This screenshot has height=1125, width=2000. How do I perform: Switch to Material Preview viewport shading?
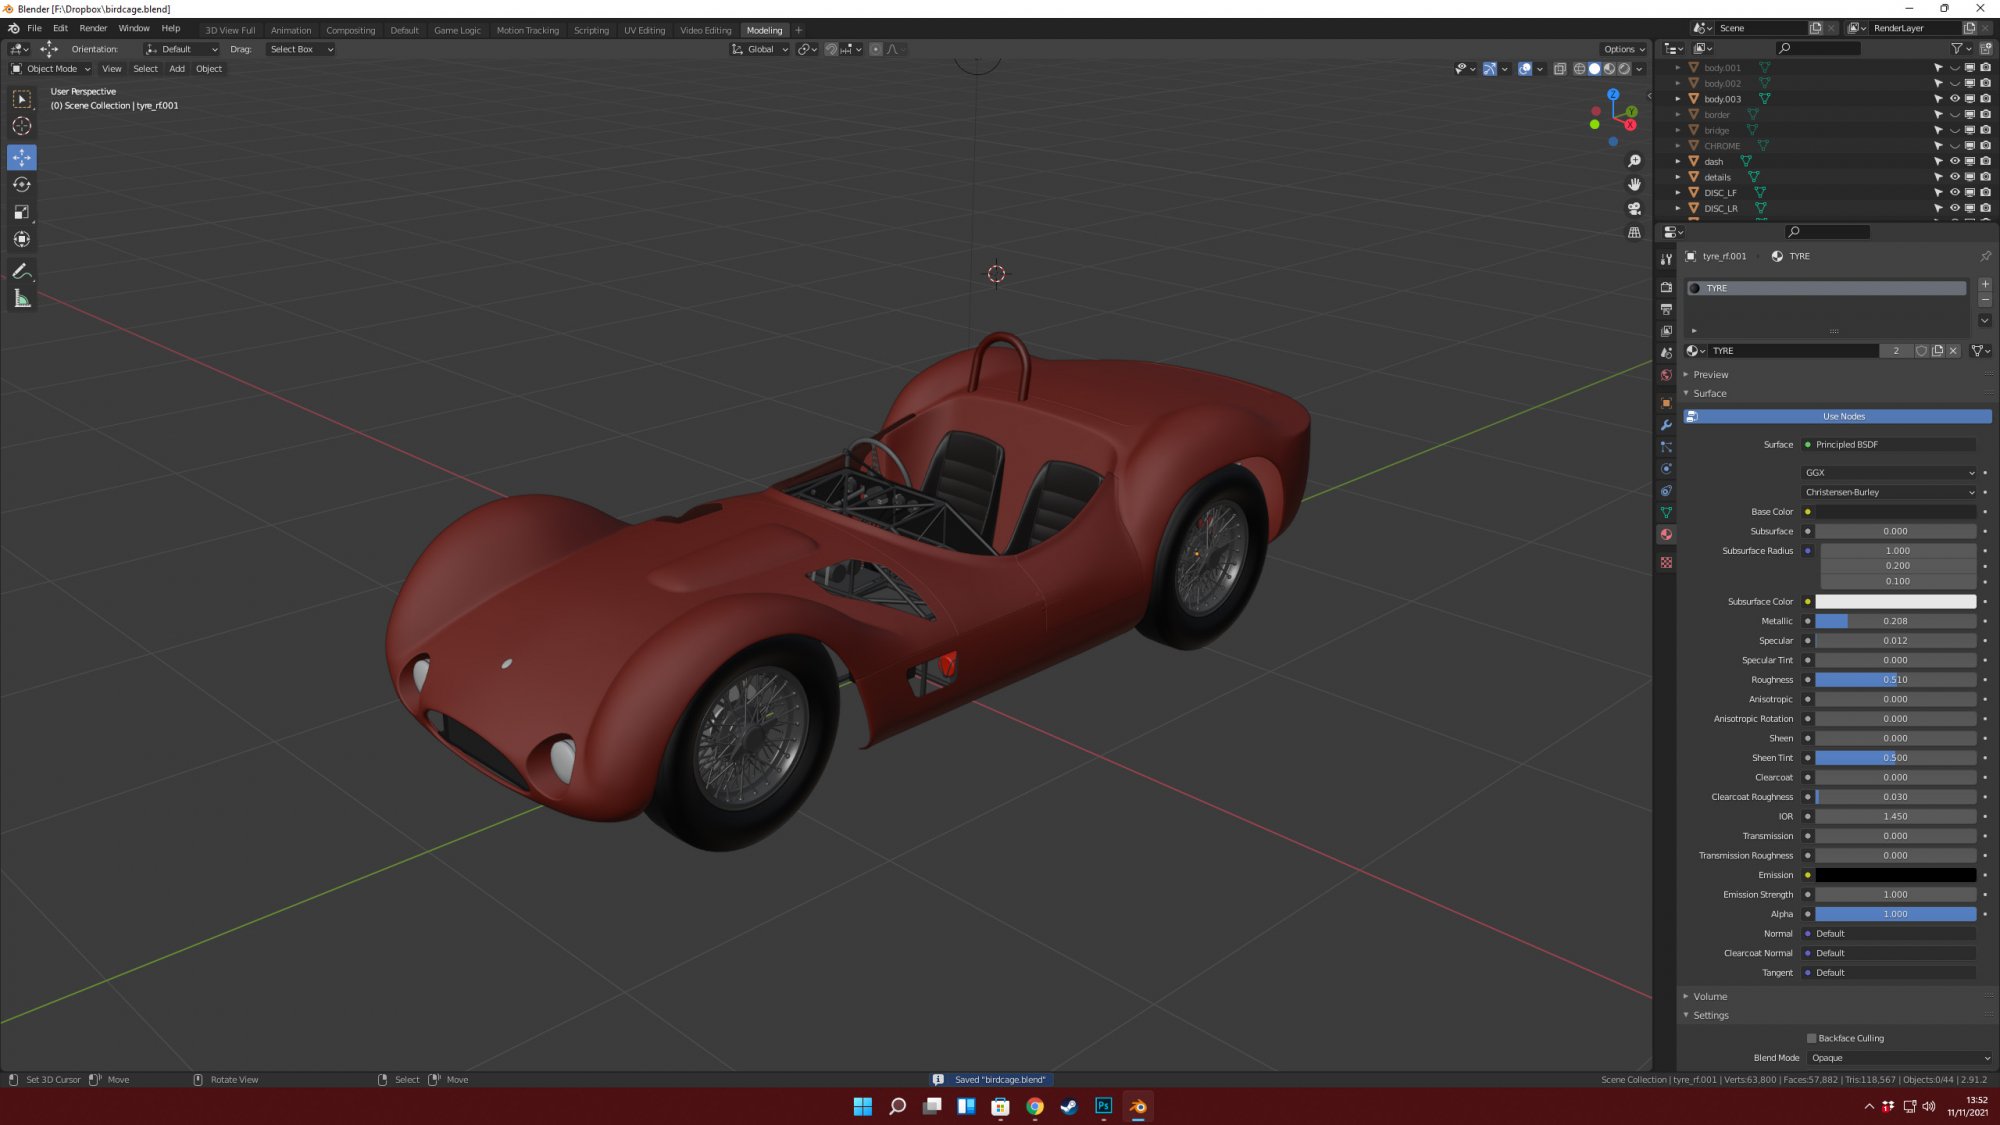1609,69
